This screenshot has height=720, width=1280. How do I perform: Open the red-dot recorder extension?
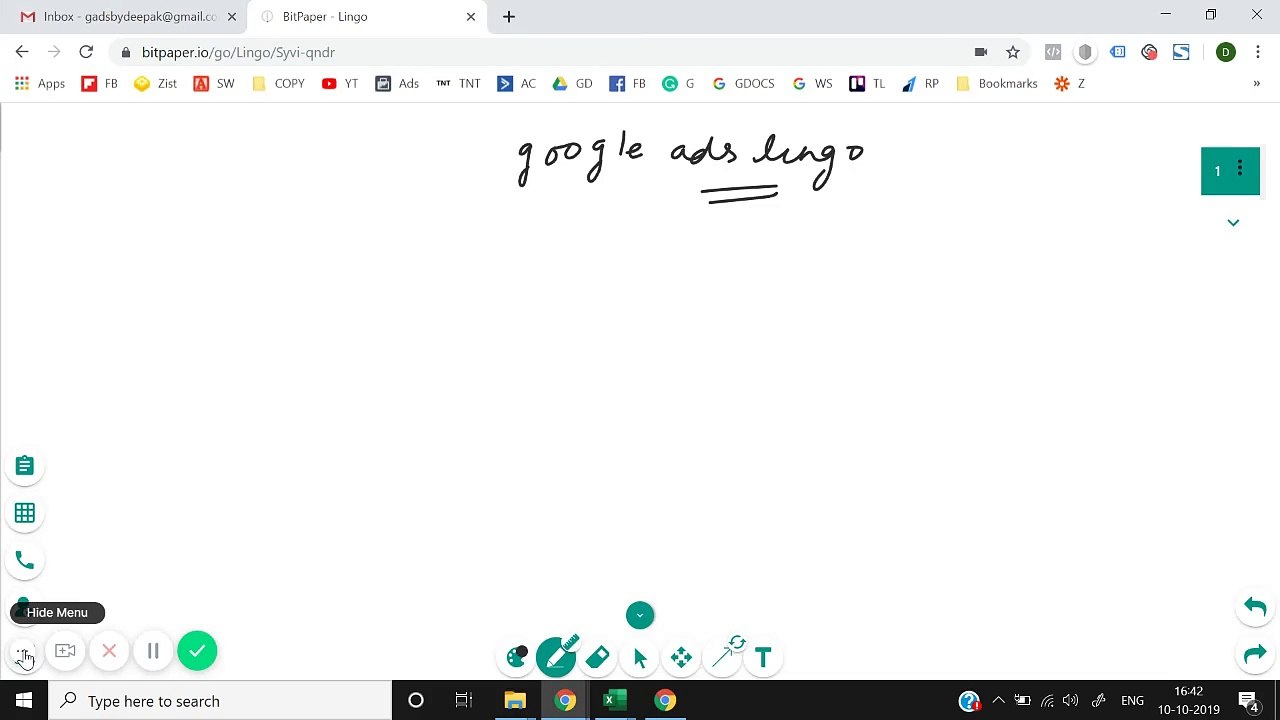click(1149, 52)
